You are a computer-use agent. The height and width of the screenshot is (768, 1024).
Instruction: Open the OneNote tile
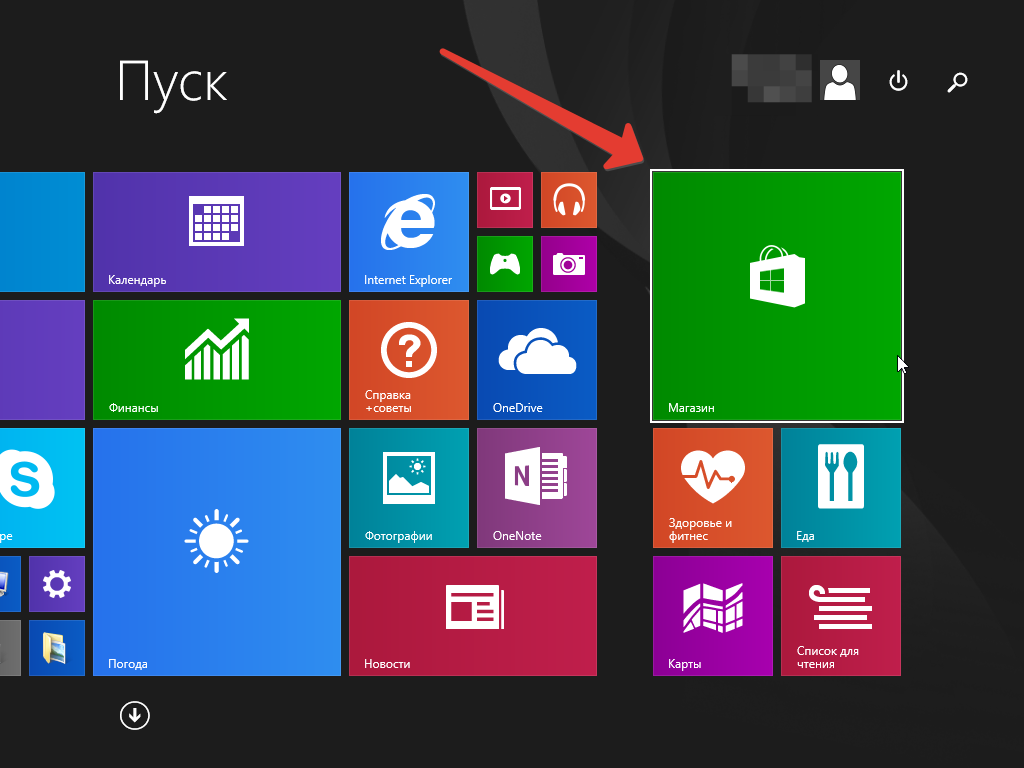click(537, 488)
